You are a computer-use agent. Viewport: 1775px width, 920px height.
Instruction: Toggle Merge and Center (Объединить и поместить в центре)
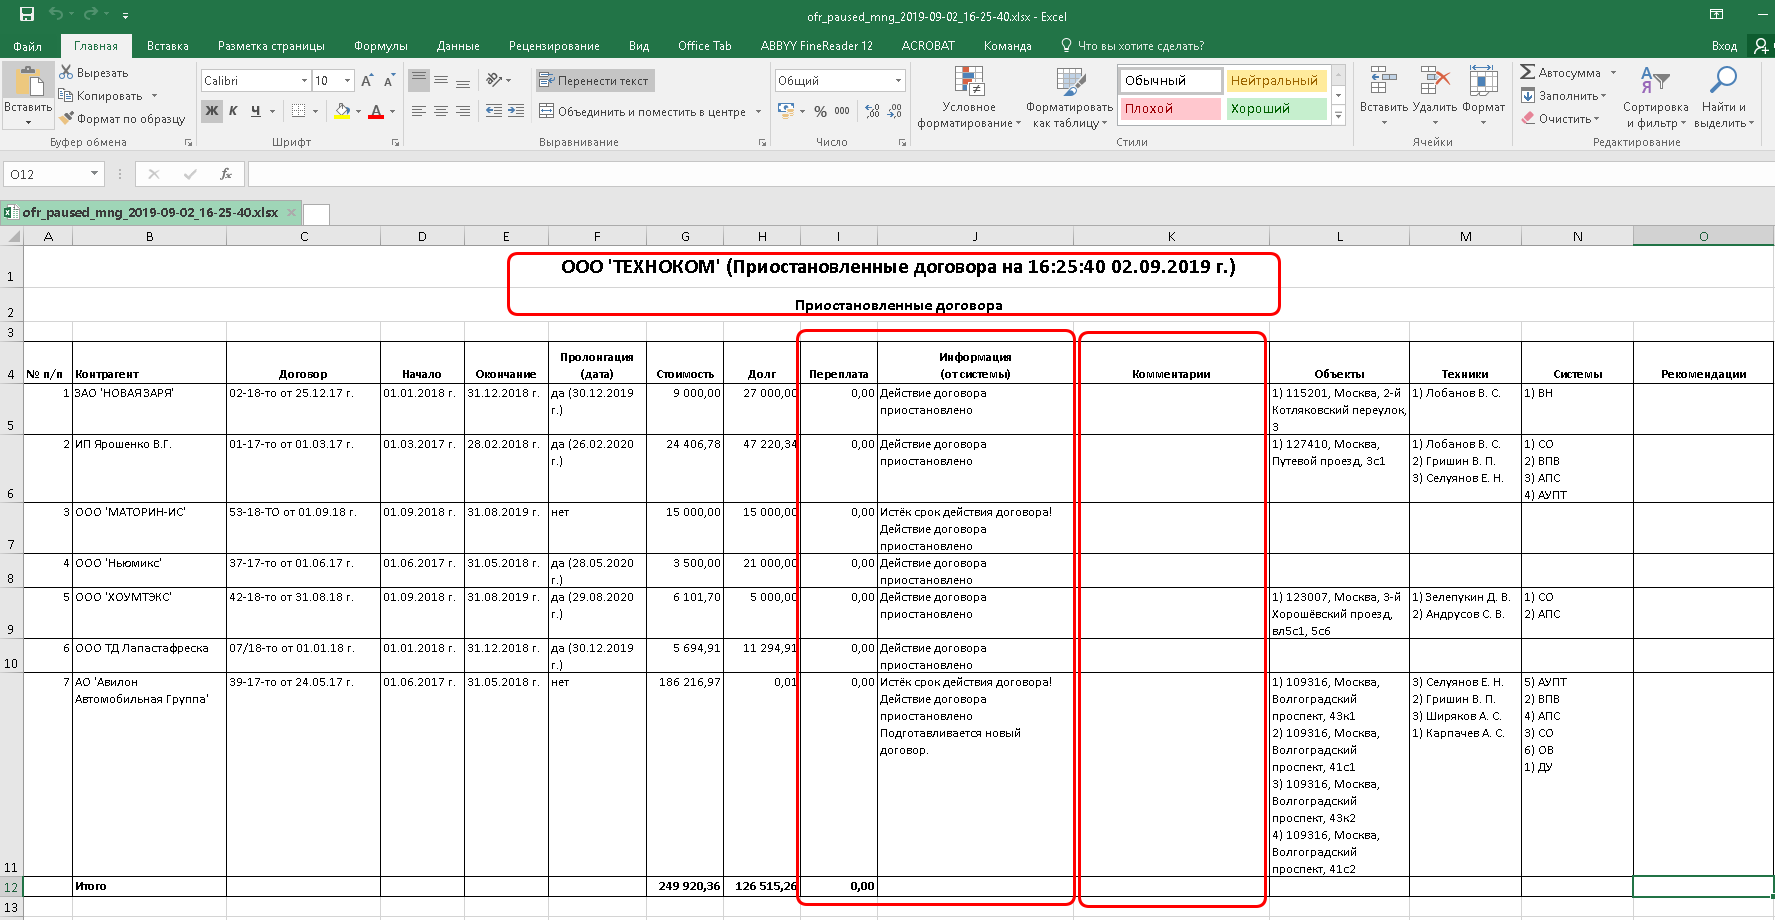click(642, 112)
